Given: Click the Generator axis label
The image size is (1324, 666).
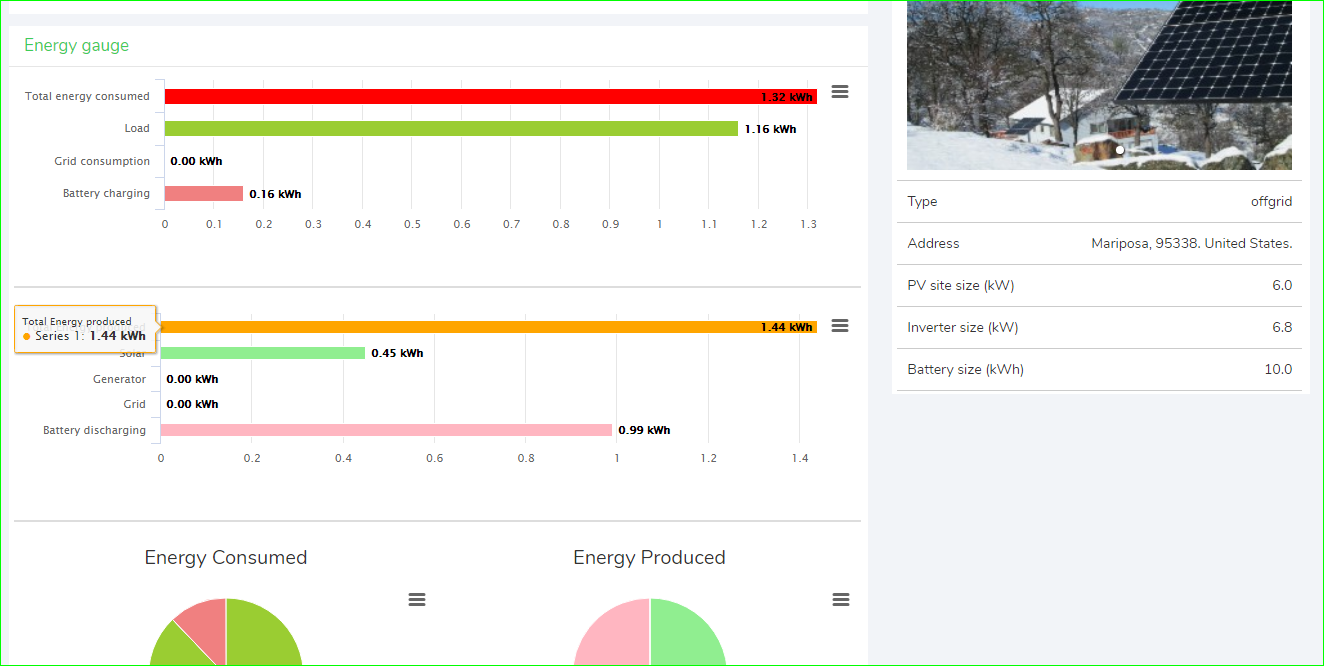Looking at the screenshot, I should (x=120, y=379).
